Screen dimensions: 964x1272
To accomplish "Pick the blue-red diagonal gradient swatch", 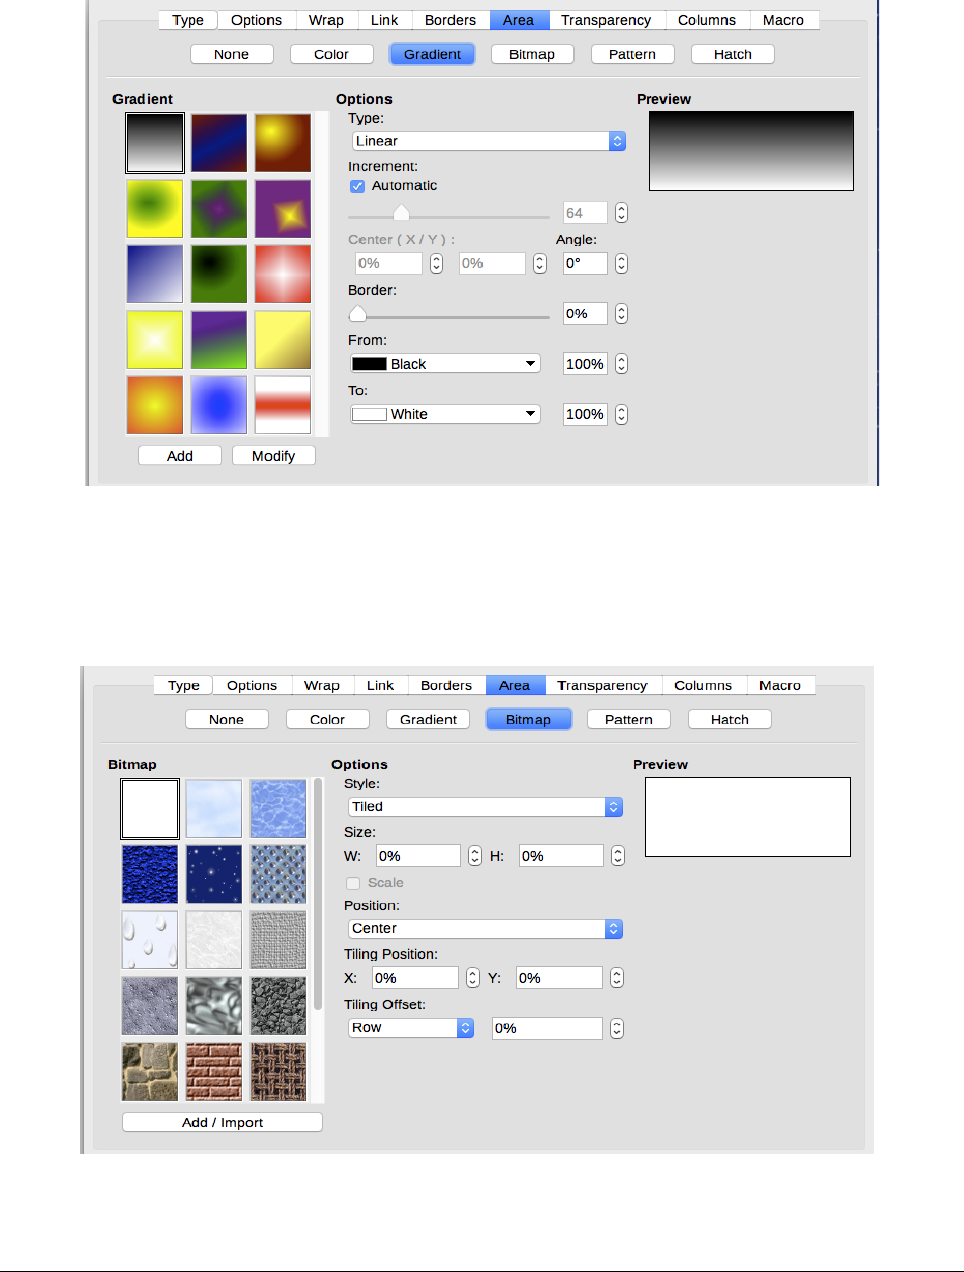I will click(x=219, y=143).
